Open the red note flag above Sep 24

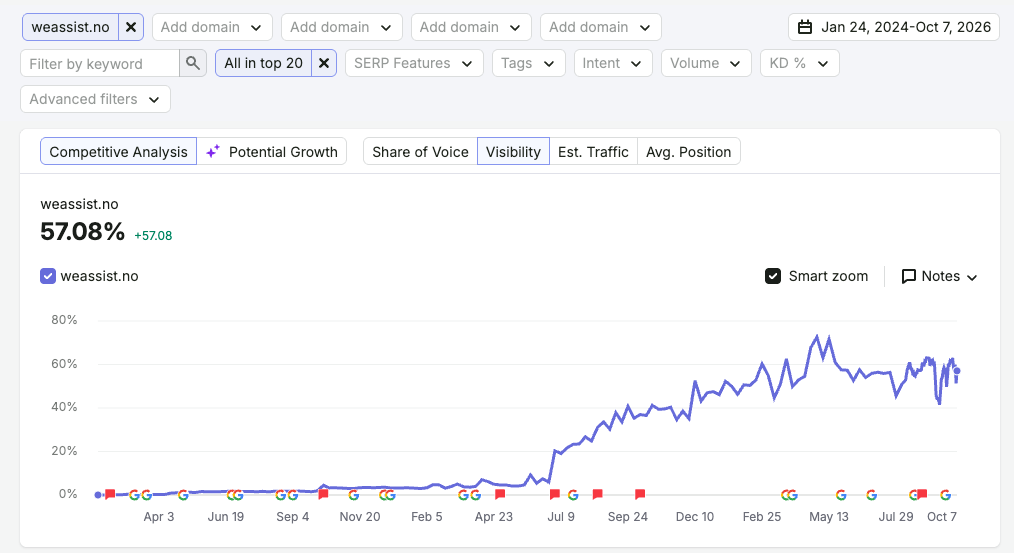(x=640, y=494)
